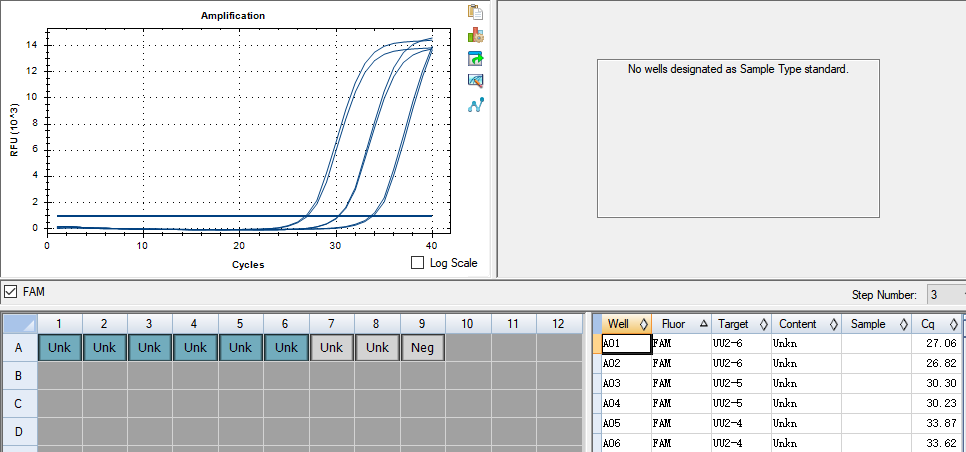Open the Step Number dropdown
This screenshot has width=966, height=452.
[x=946, y=295]
